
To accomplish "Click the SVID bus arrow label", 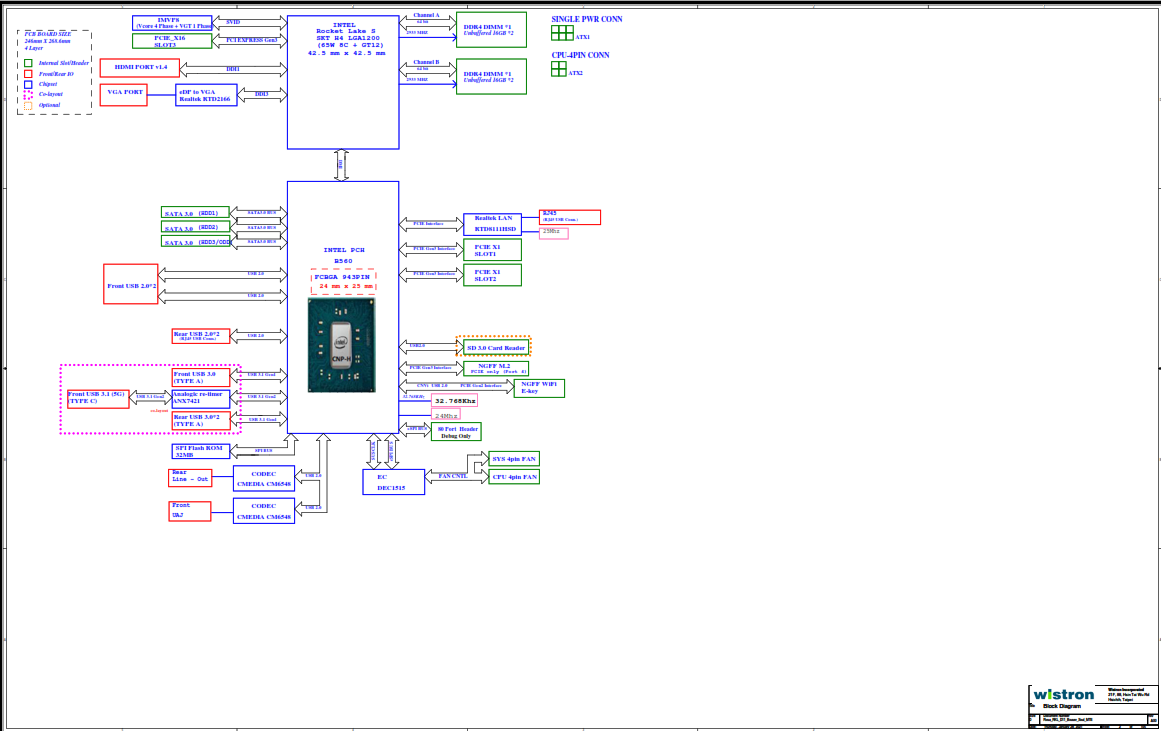I will [232, 22].
